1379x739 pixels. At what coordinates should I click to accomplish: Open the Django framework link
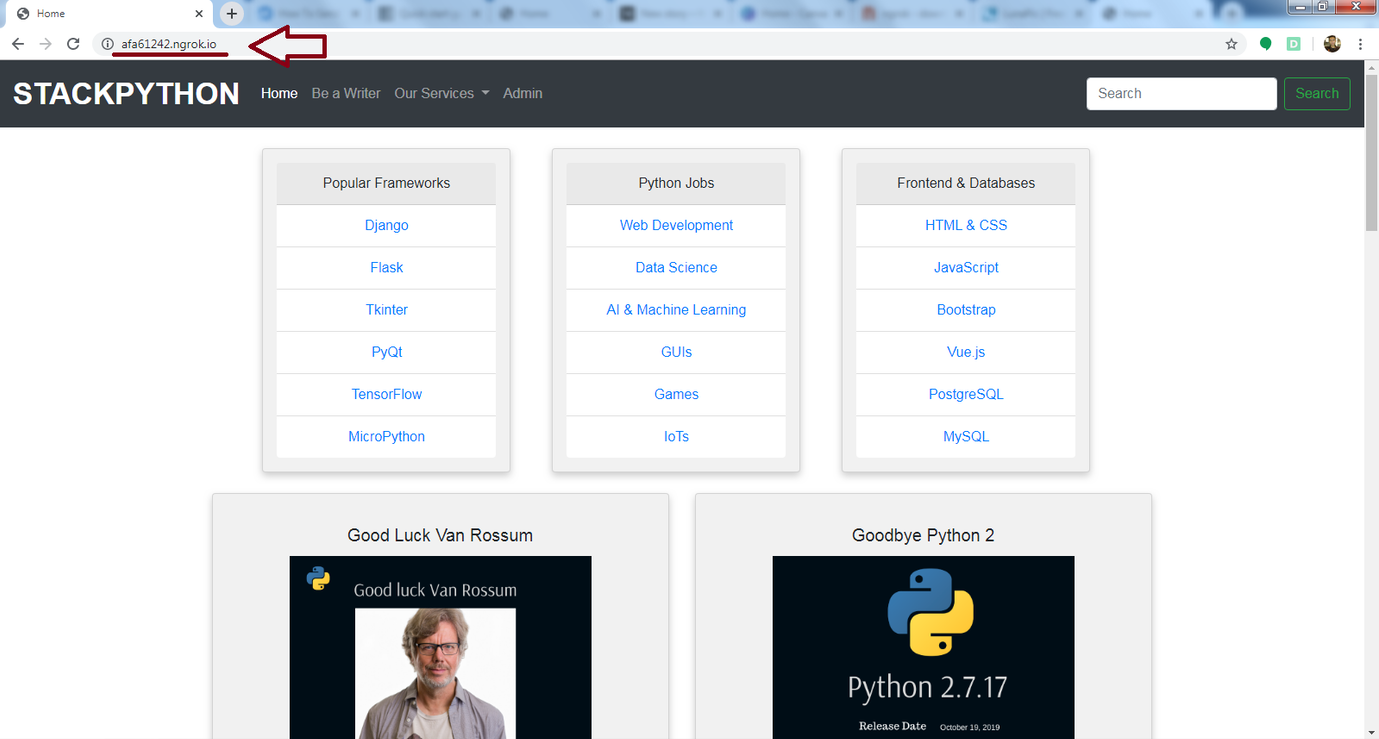point(386,225)
